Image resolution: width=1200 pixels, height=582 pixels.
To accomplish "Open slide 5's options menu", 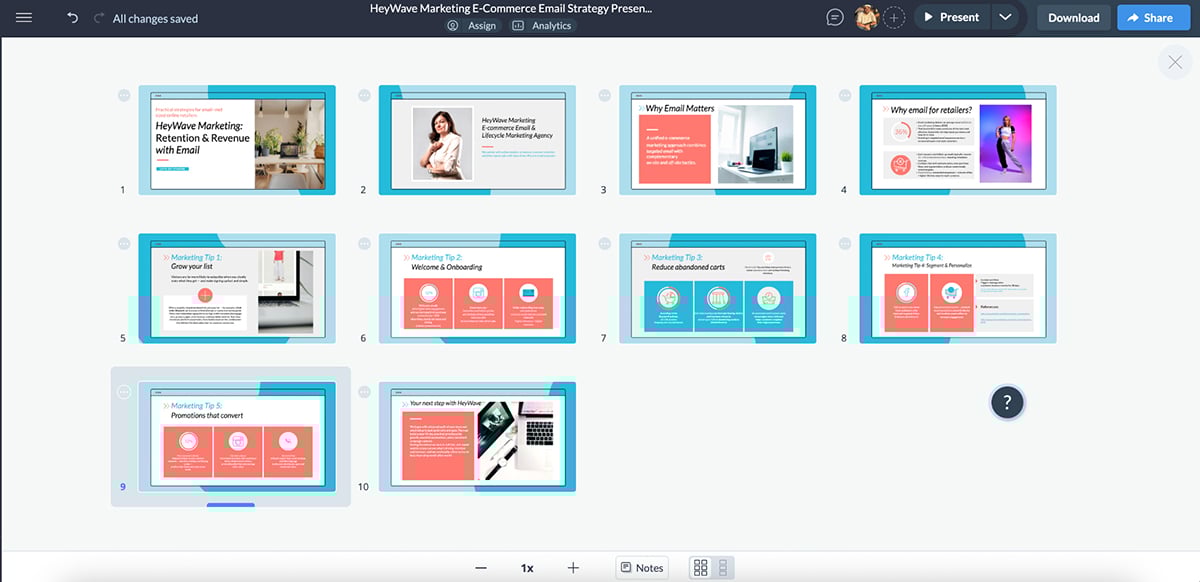I will [x=123, y=242].
